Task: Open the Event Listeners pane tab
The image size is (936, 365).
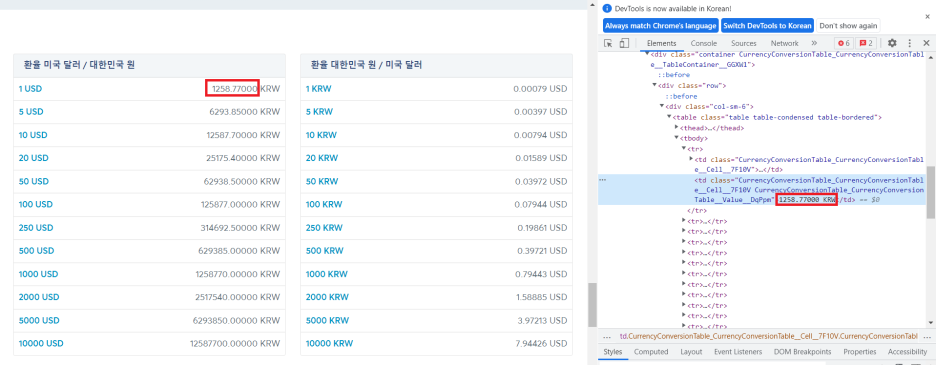Action: (738, 352)
